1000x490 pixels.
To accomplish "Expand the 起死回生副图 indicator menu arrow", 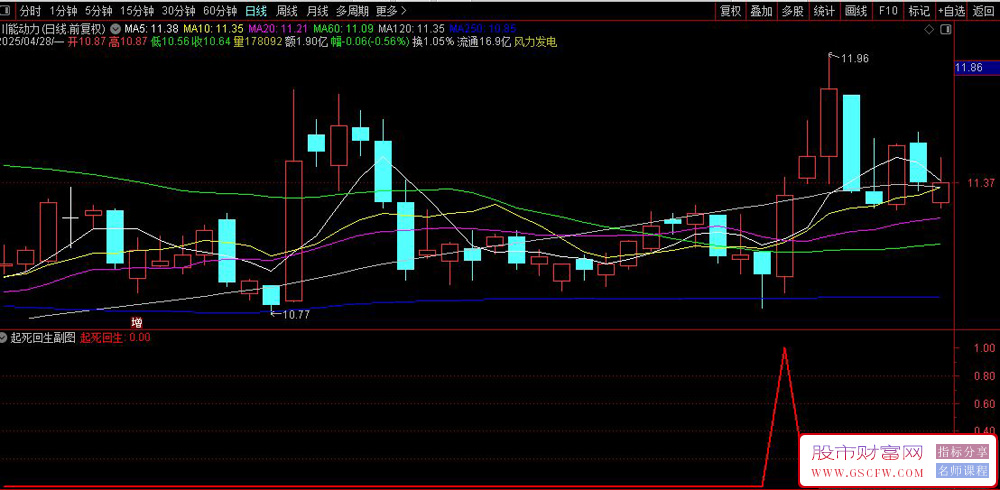I will pyautogui.click(x=6, y=337).
